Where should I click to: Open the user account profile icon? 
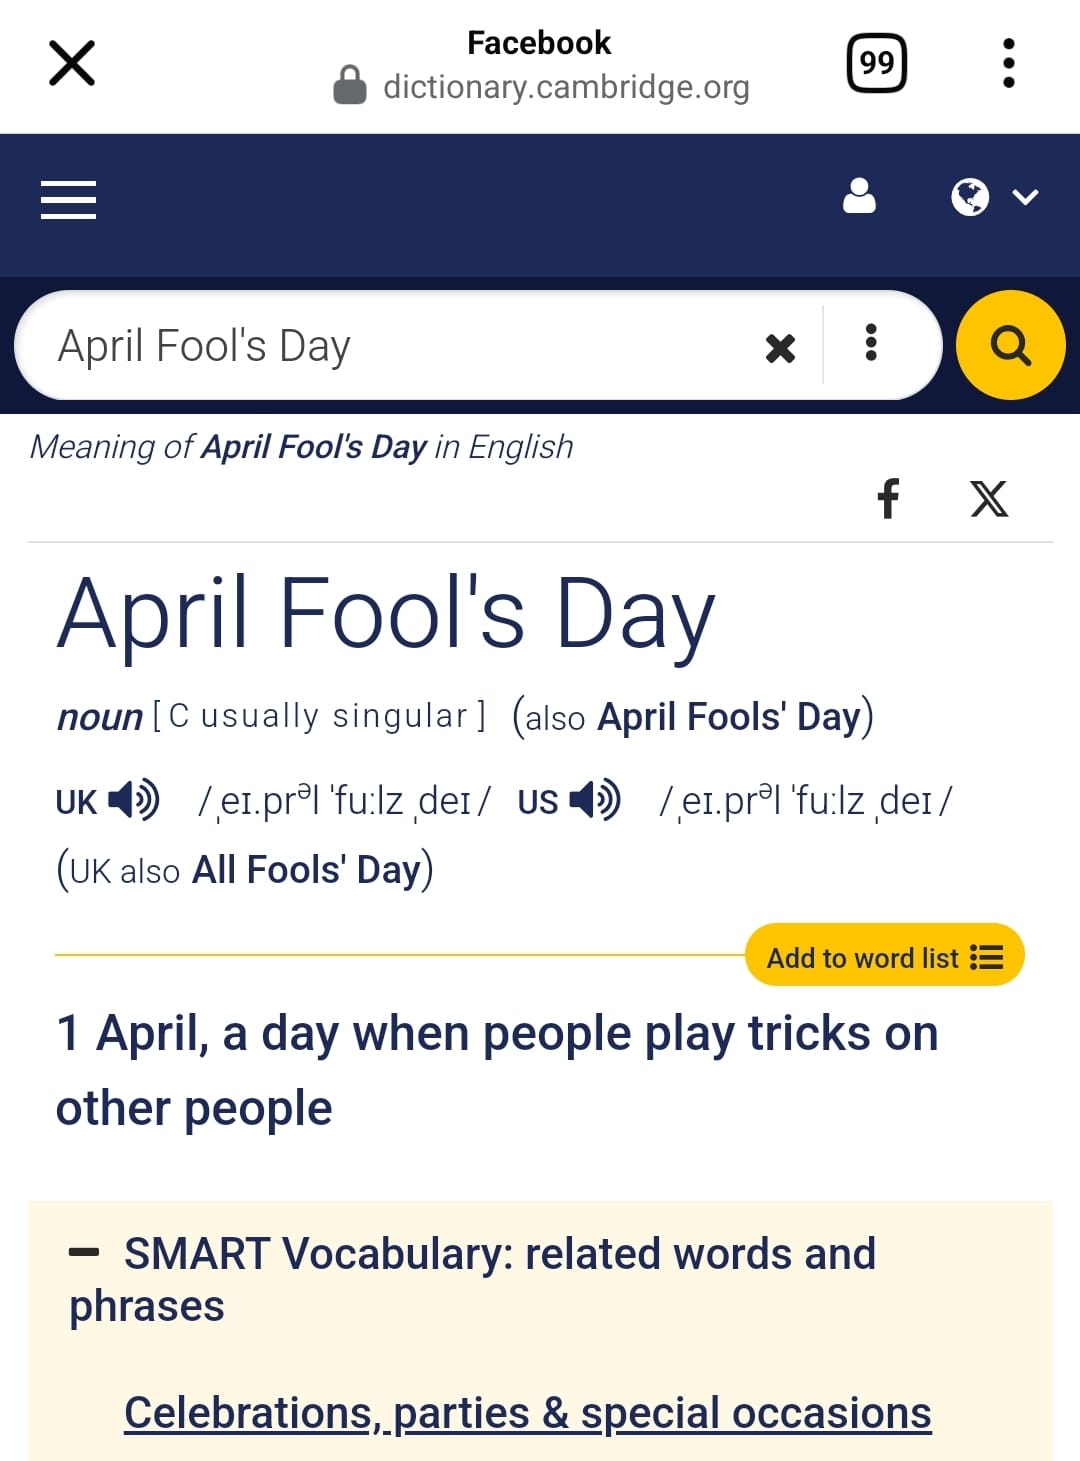(859, 197)
